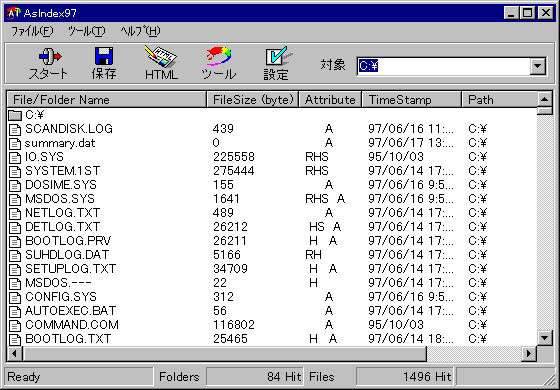This screenshot has height=390, width=560.
Task: Click file icon beside summary.dat
Action: [x=15, y=143]
